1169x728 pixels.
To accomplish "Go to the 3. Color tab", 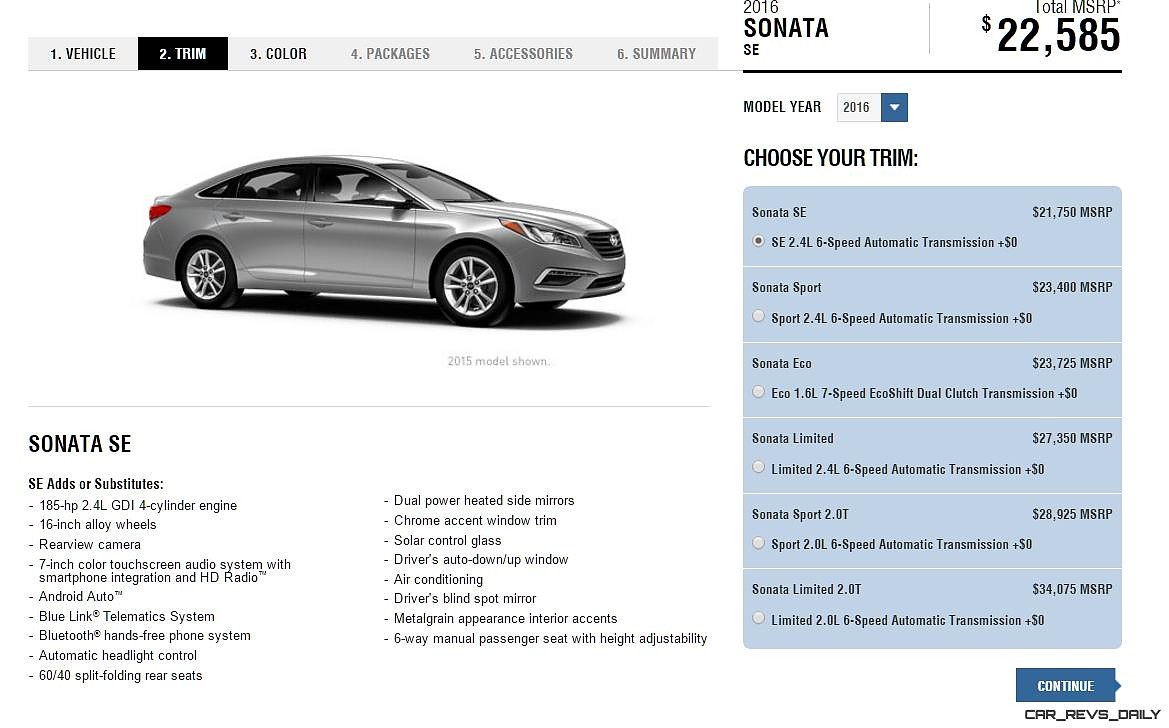I will 278,54.
